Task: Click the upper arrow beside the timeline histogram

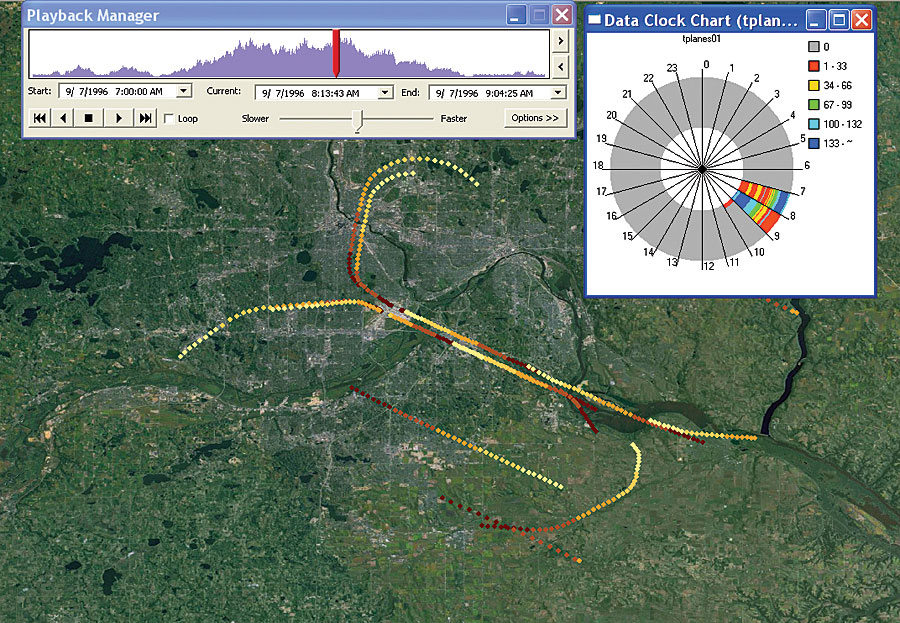Action: coord(560,42)
